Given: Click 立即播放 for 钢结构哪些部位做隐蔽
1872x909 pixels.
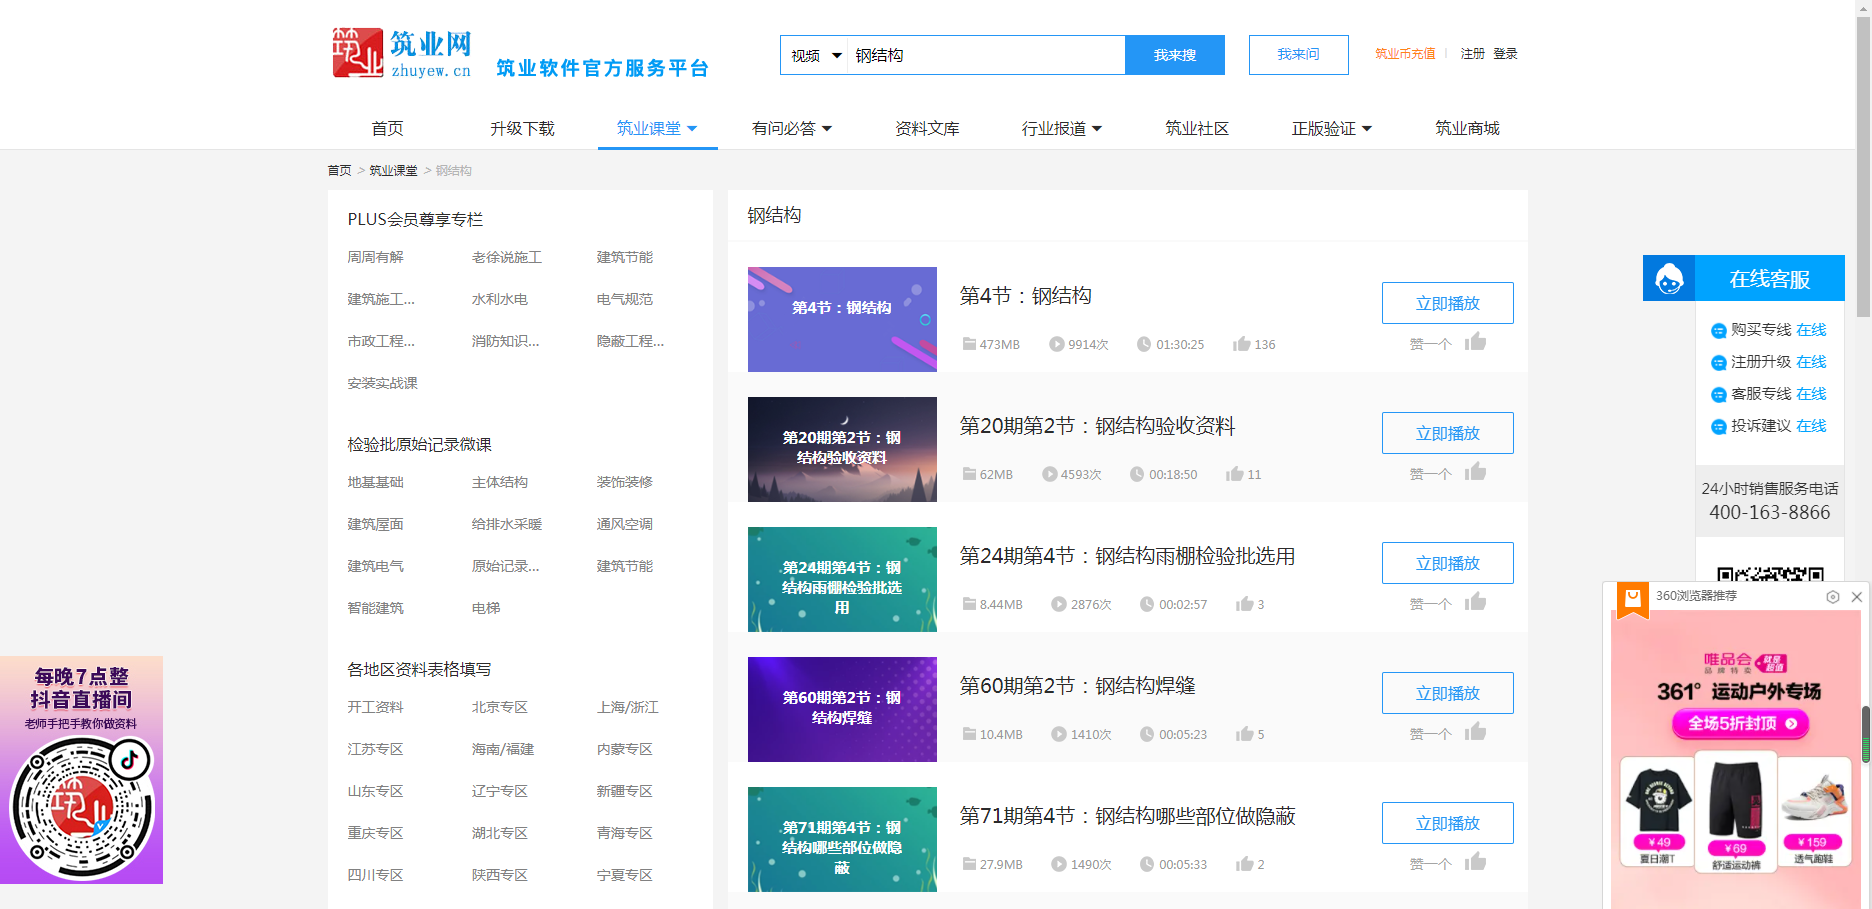Looking at the screenshot, I should 1447,823.
